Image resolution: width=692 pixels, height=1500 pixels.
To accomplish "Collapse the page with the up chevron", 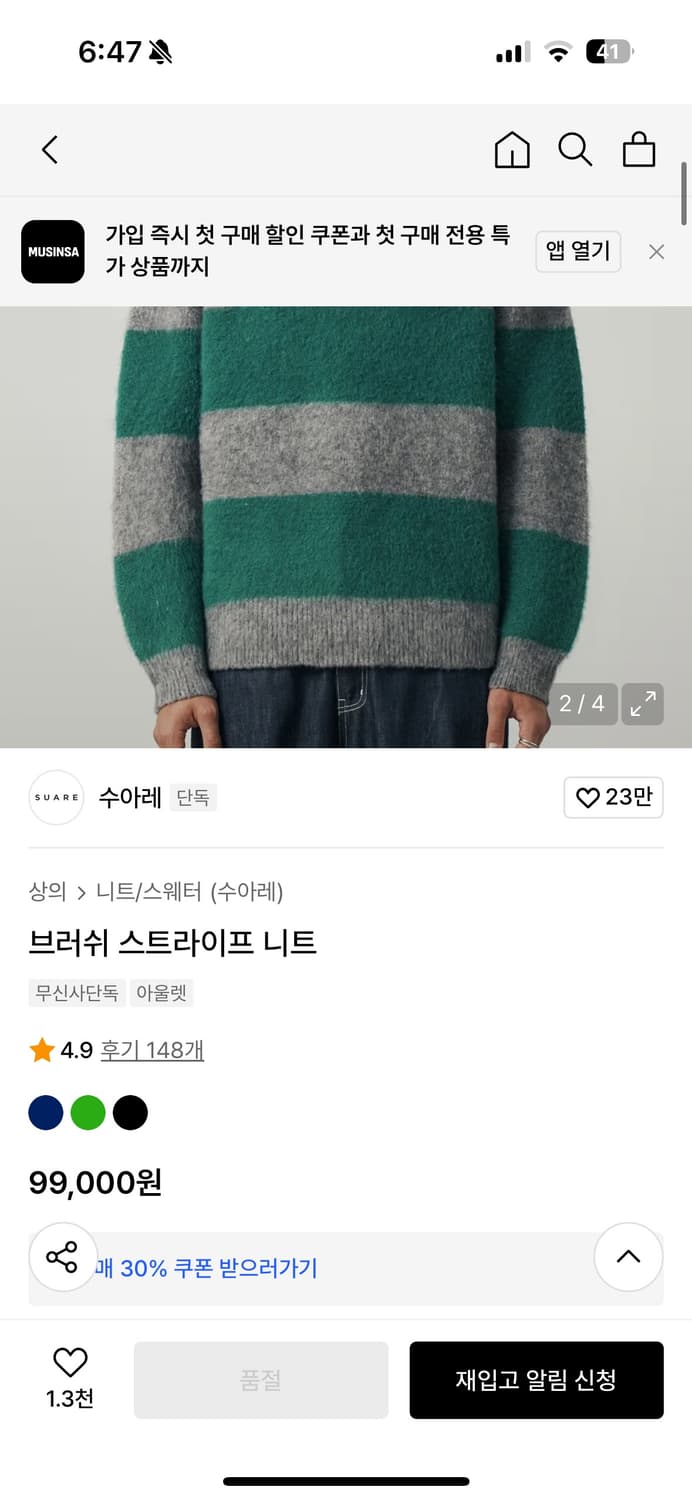I will pos(628,1257).
